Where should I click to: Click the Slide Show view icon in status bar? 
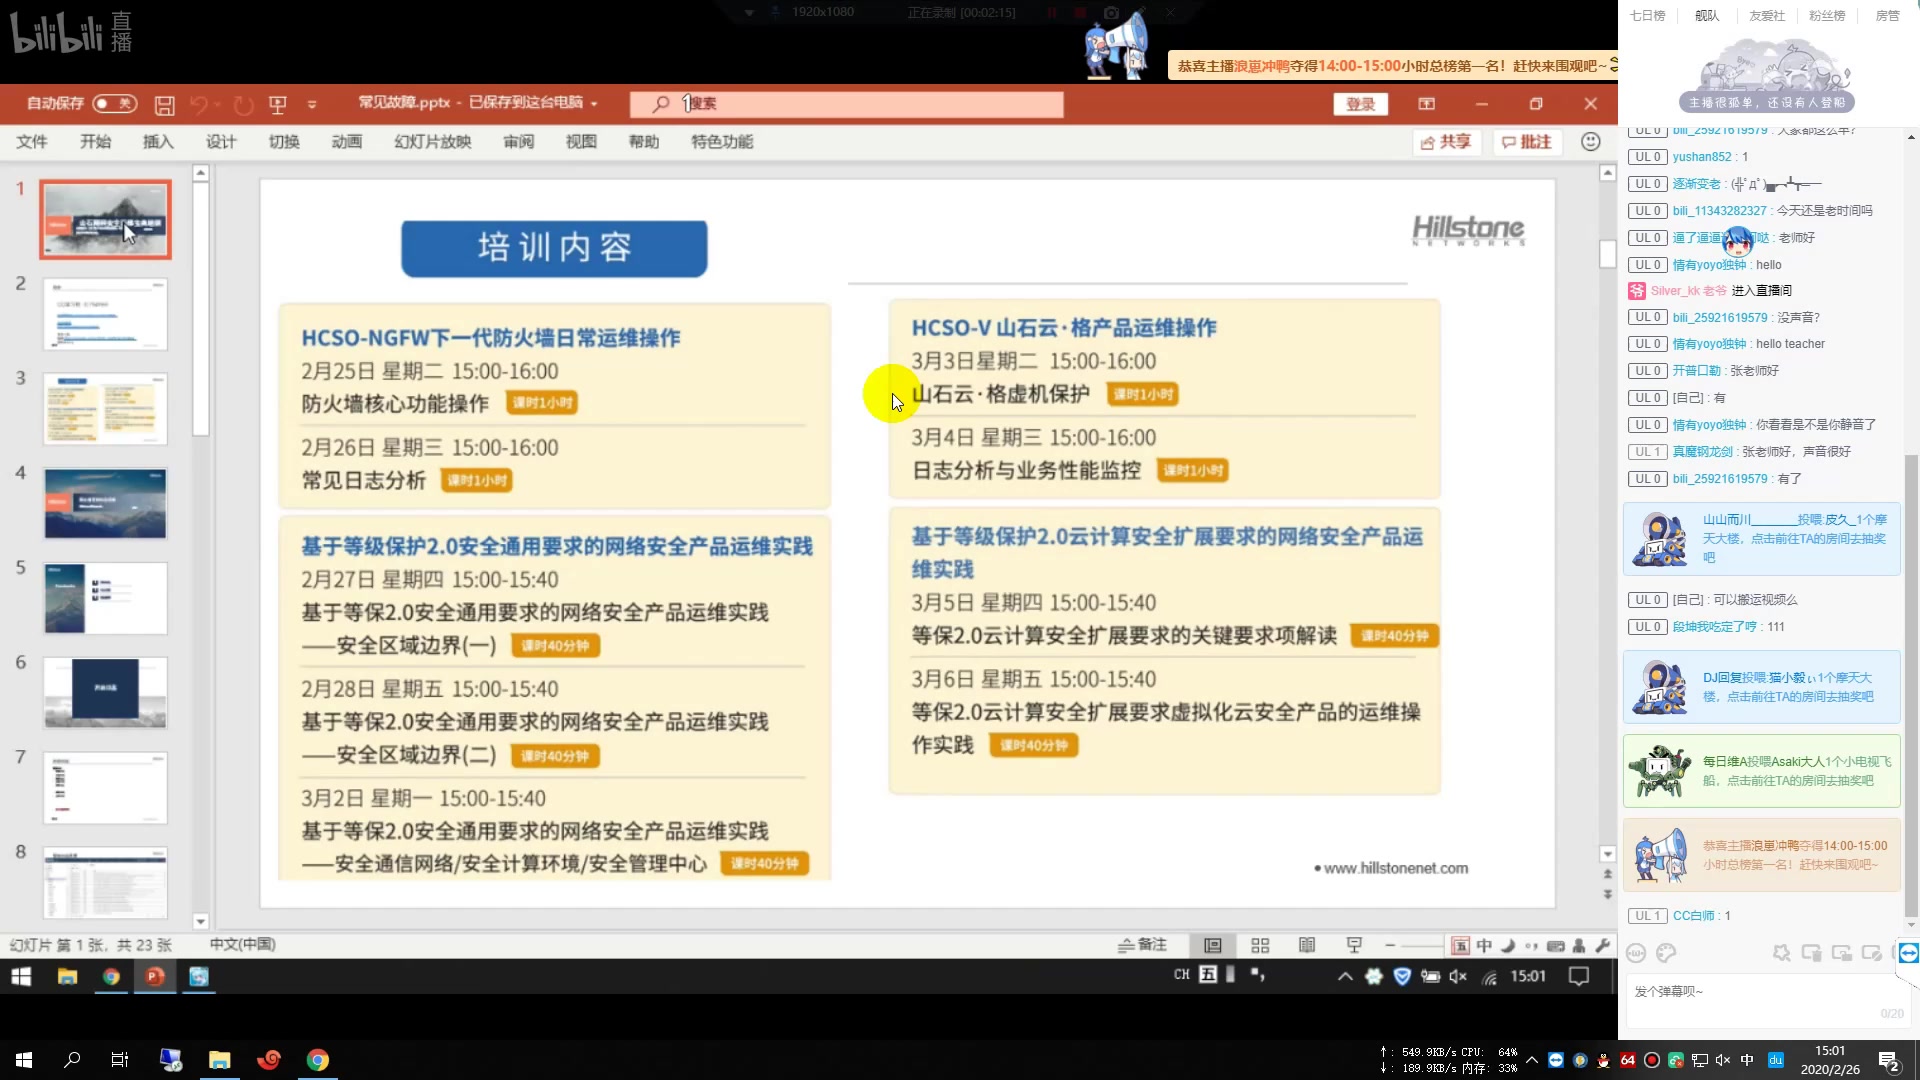[1354, 945]
